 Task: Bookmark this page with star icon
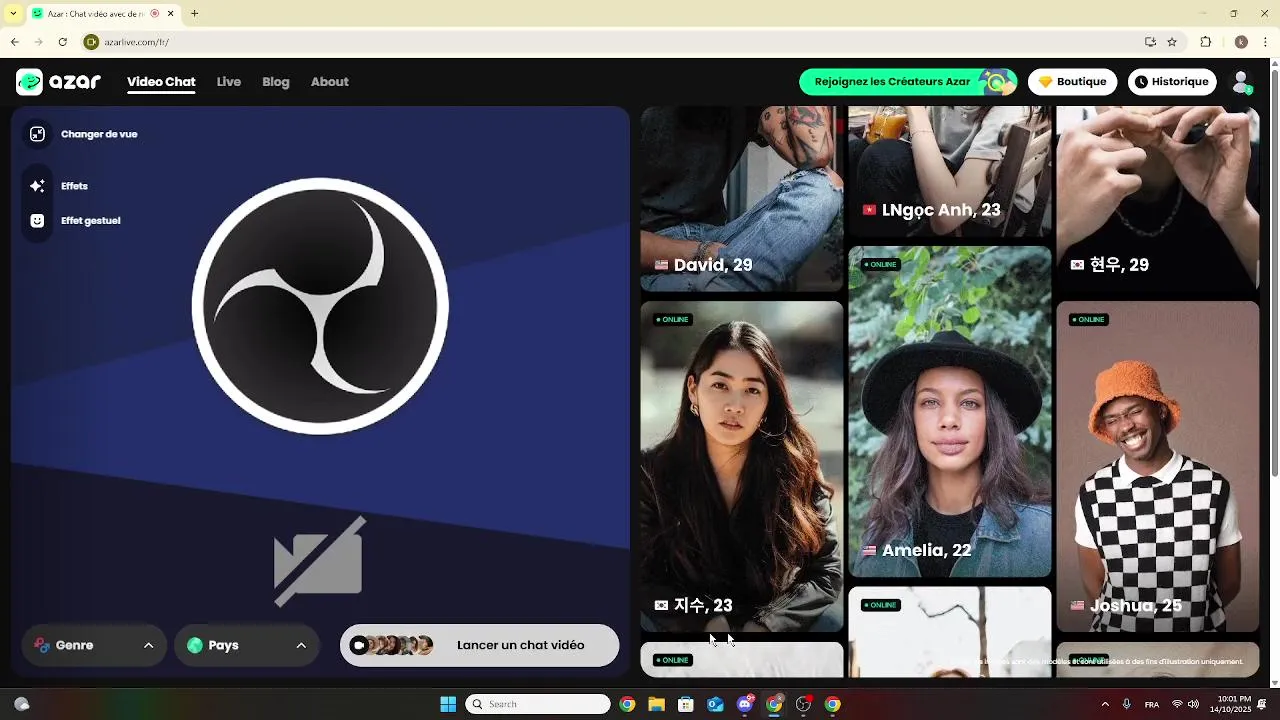tap(1172, 42)
